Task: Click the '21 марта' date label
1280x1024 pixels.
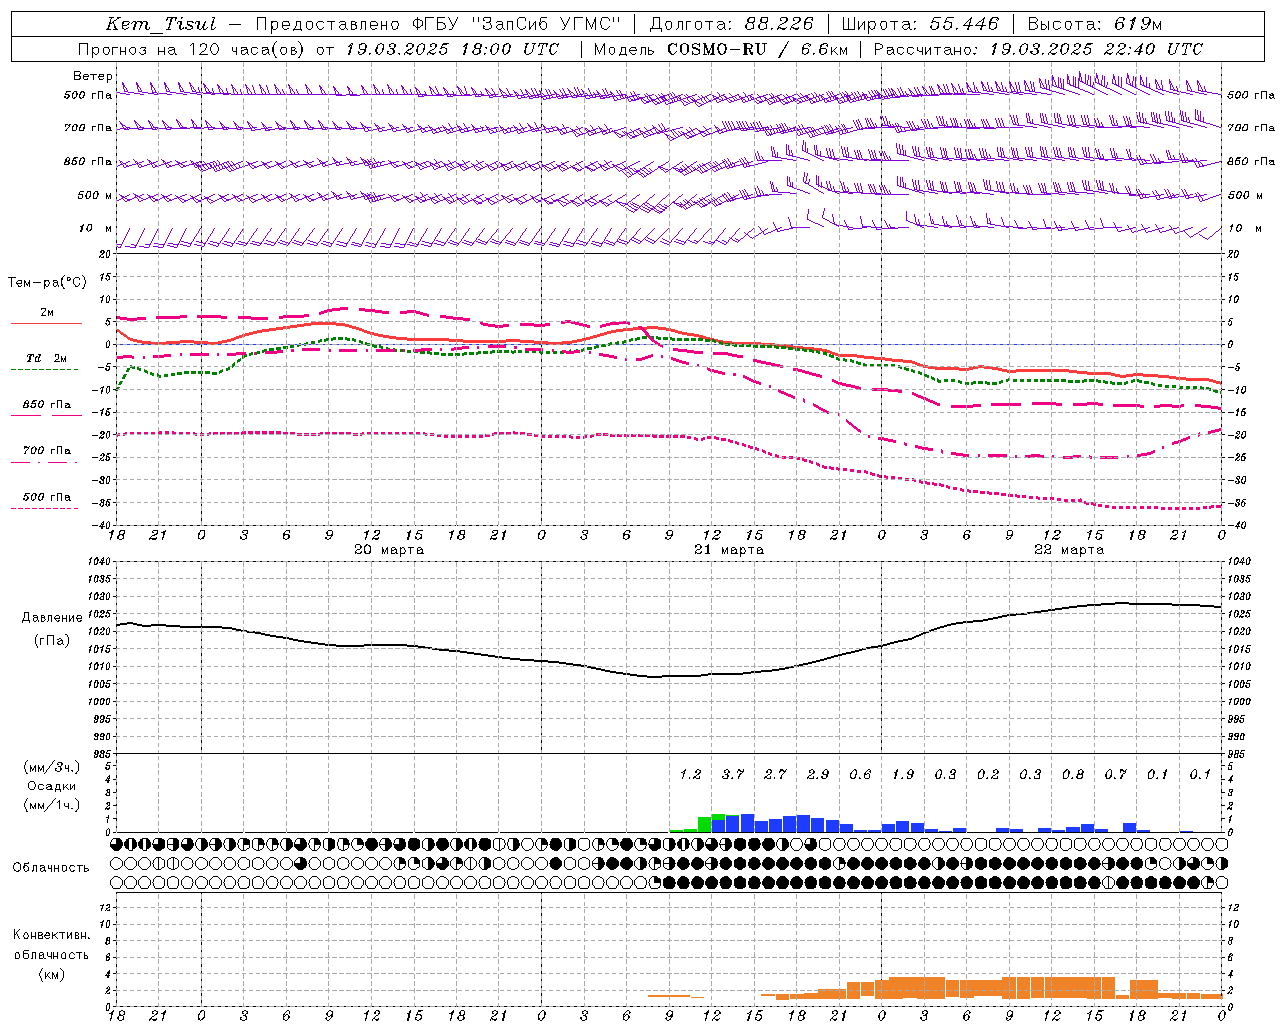Action: (729, 550)
